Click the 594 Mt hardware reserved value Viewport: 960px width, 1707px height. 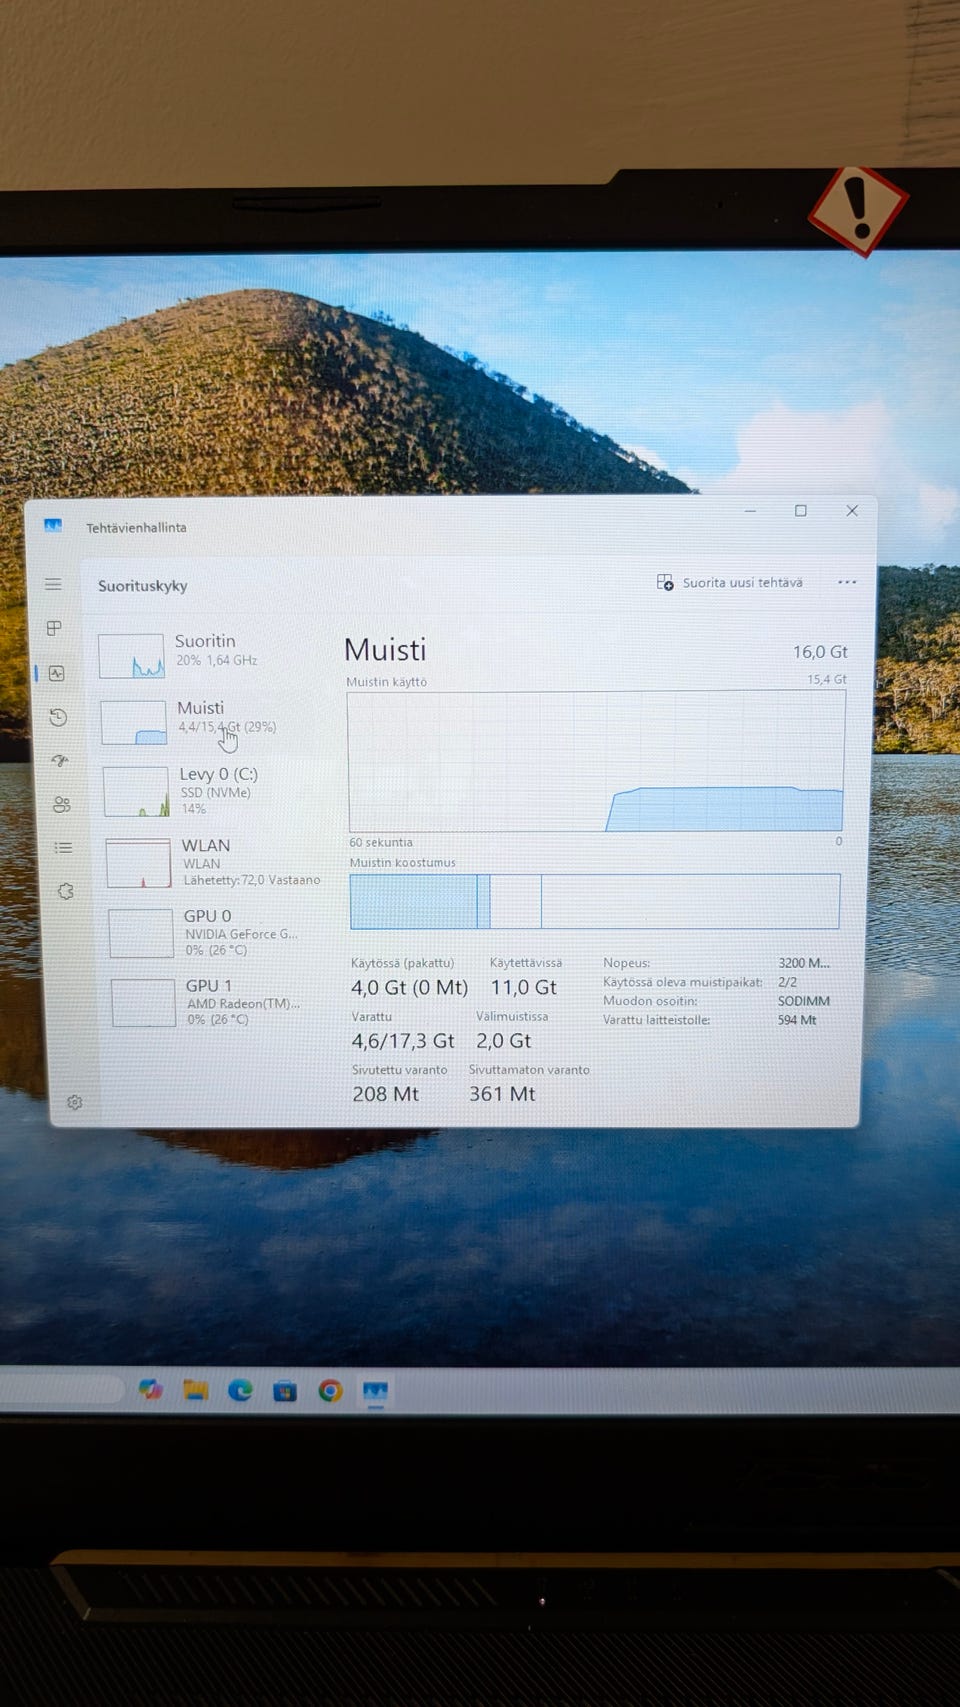click(x=797, y=1020)
